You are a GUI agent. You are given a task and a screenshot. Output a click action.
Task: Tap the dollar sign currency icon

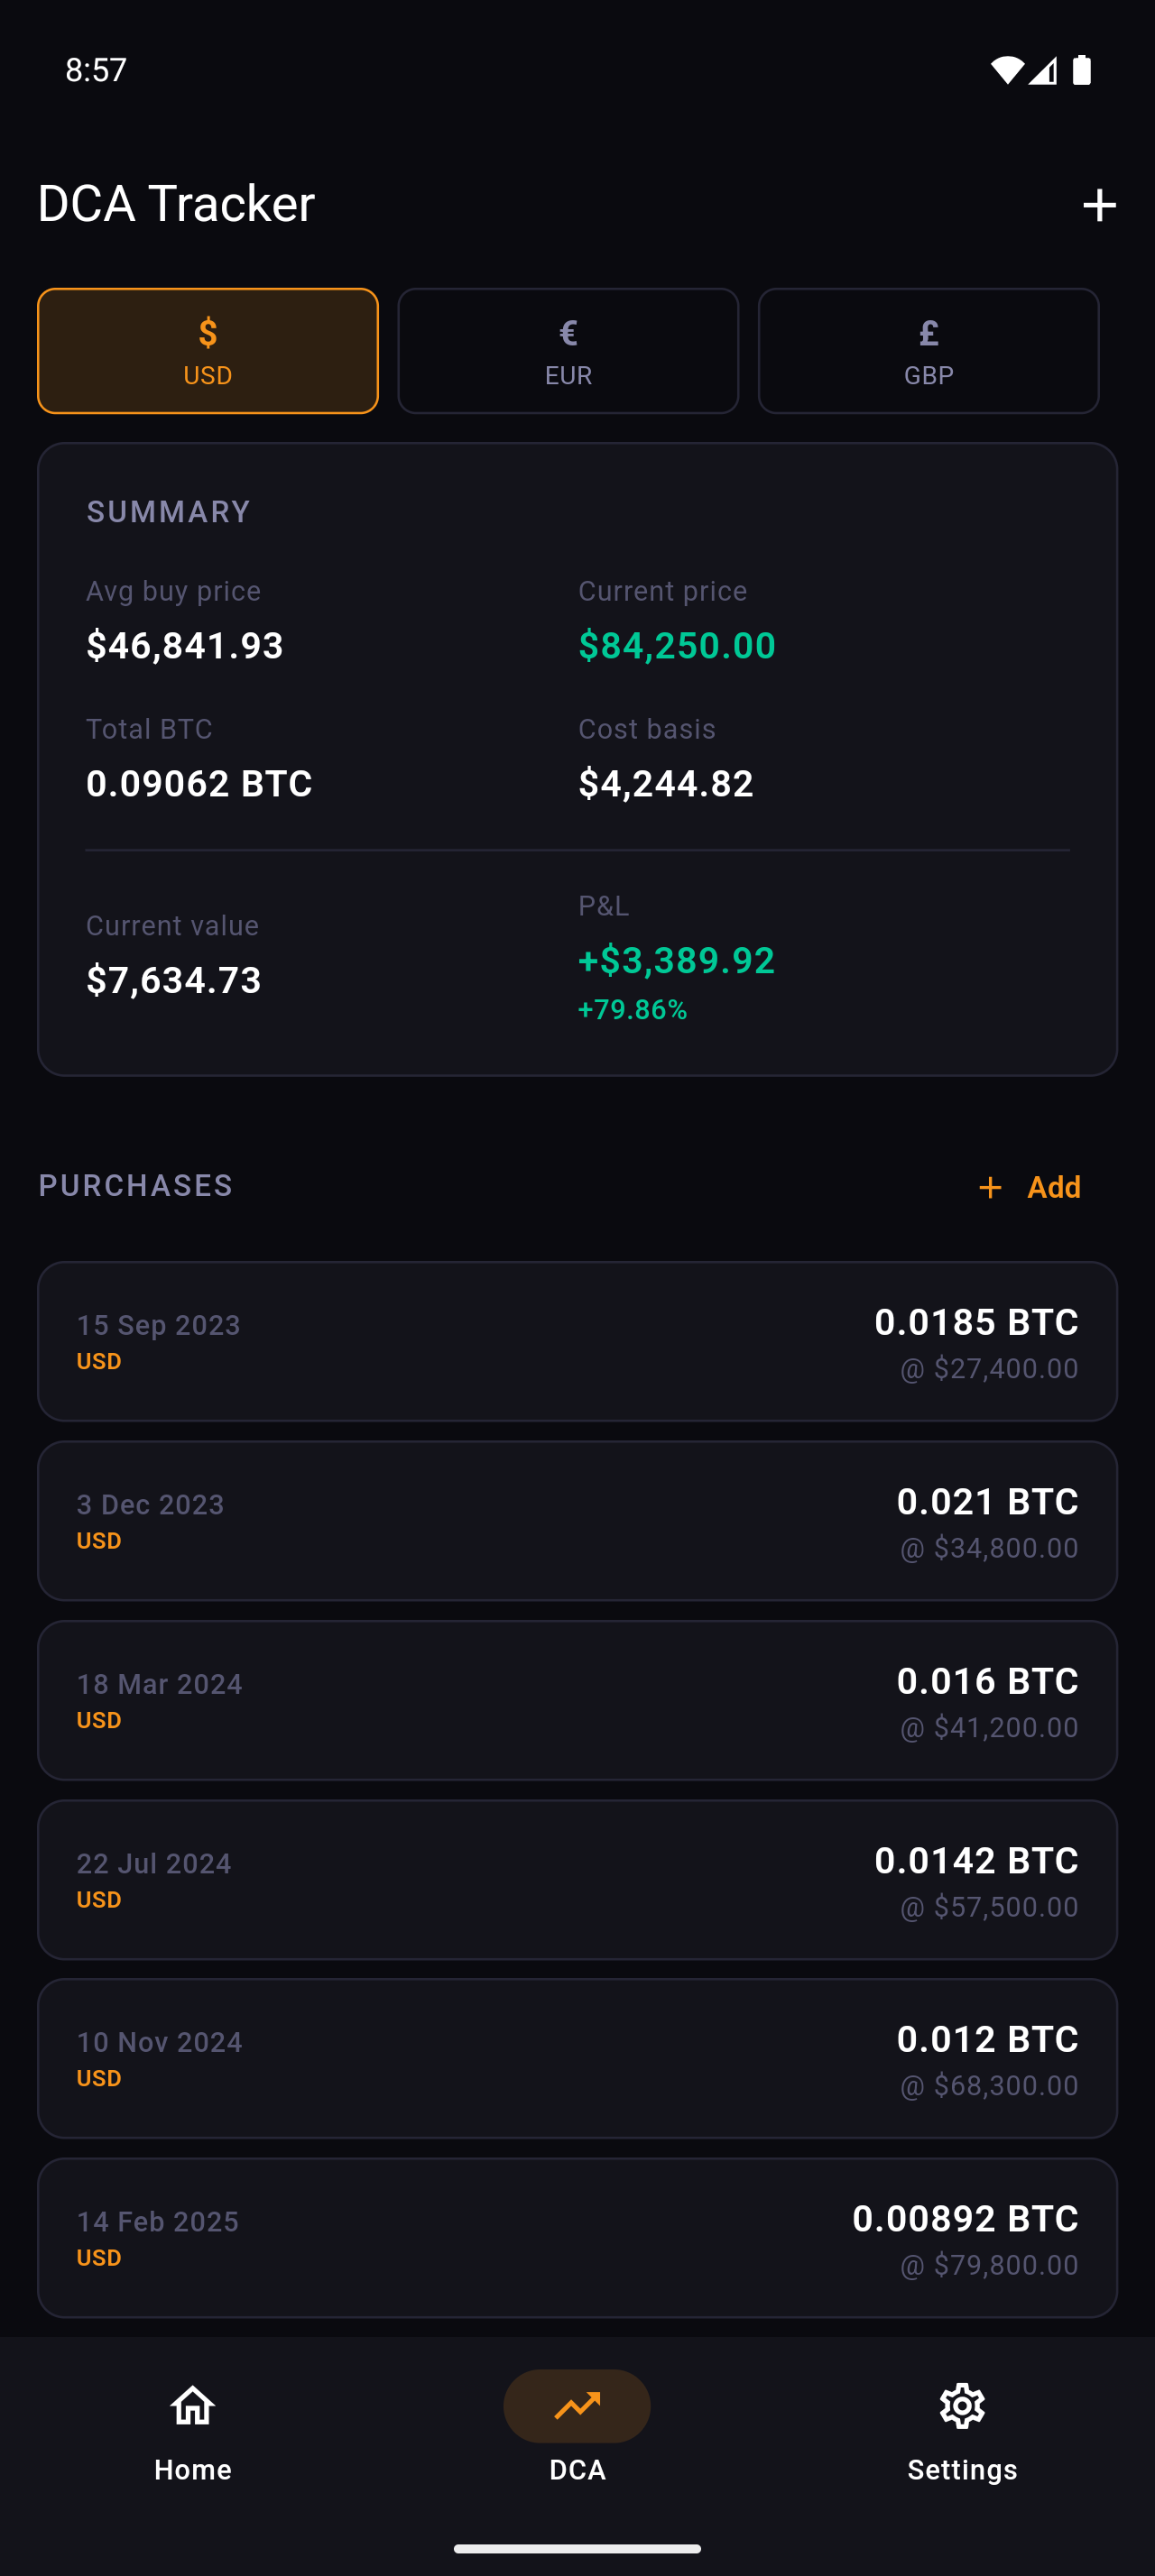pos(208,332)
